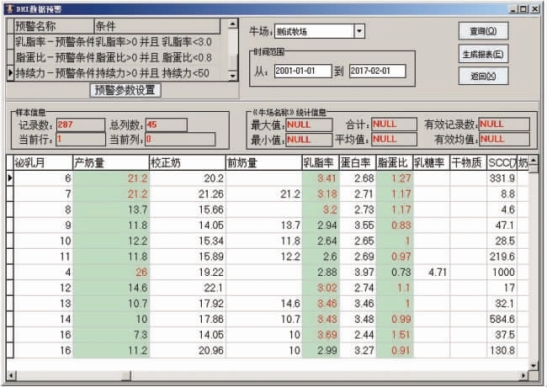Viewport: 547px width, 387px height.
Task: Open 预警参数设置 warning parameter settings
Action: 125,90
